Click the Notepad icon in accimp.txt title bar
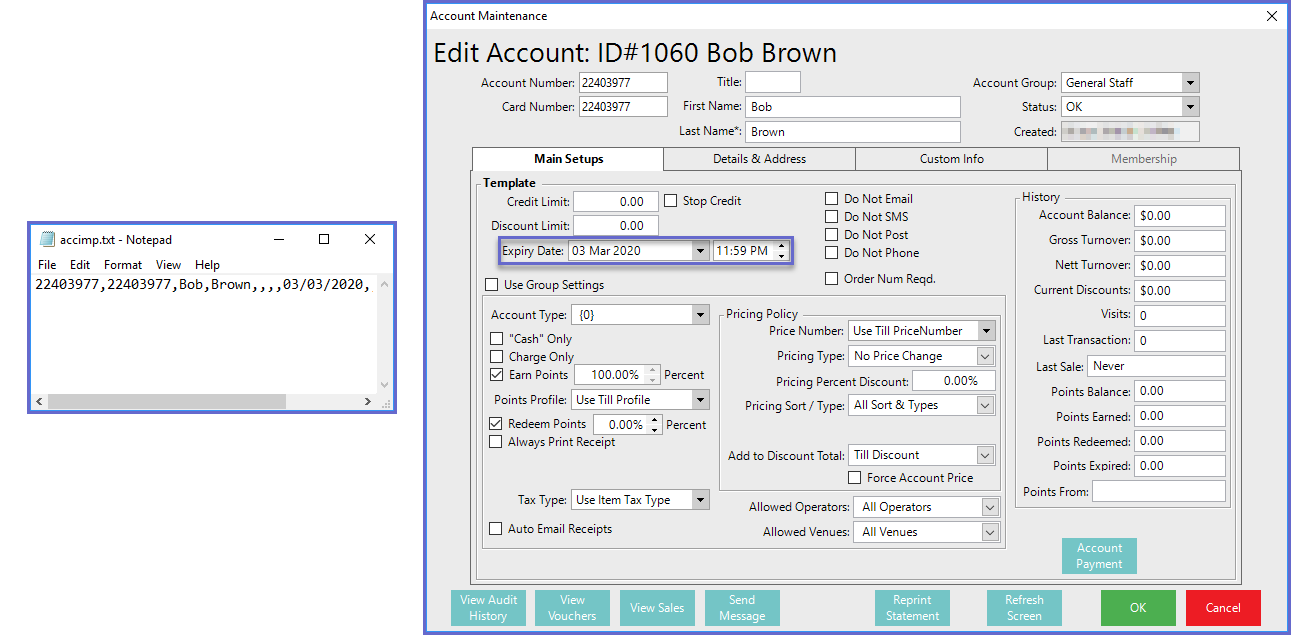 point(46,240)
